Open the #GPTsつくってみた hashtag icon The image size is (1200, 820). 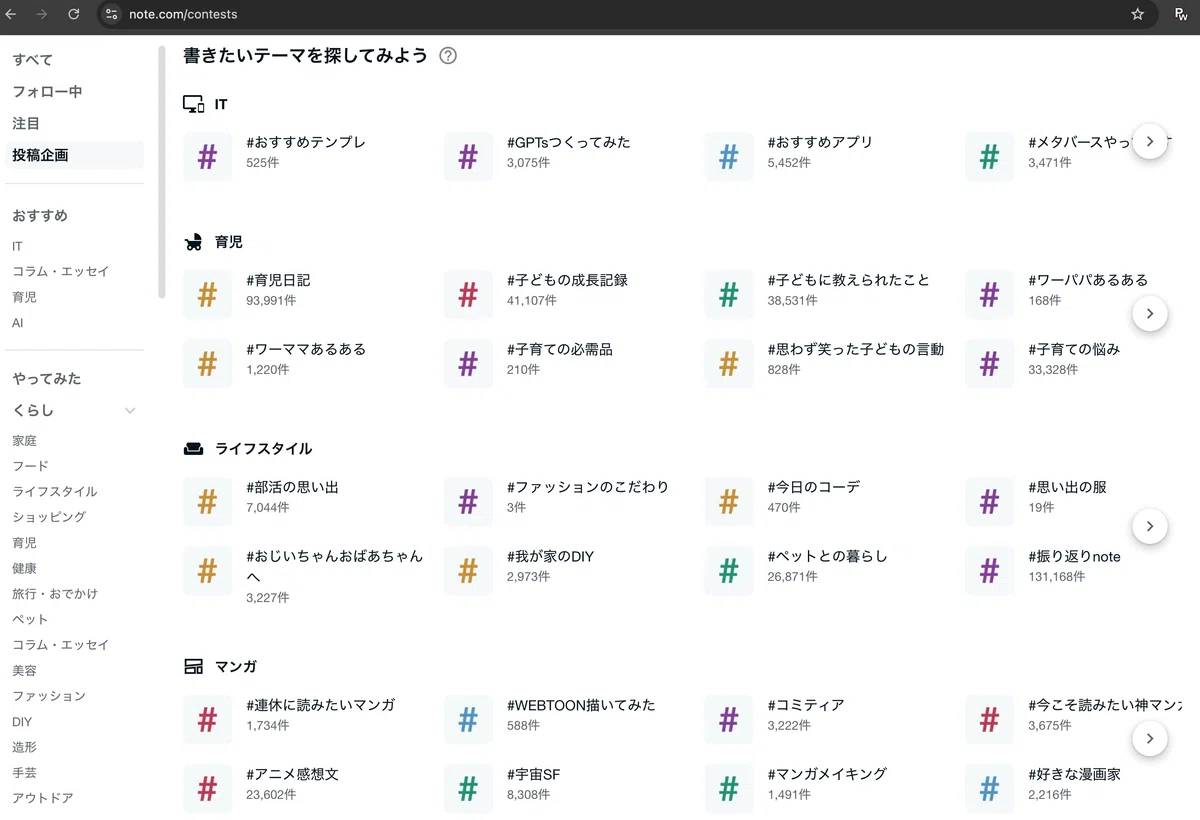pos(468,157)
